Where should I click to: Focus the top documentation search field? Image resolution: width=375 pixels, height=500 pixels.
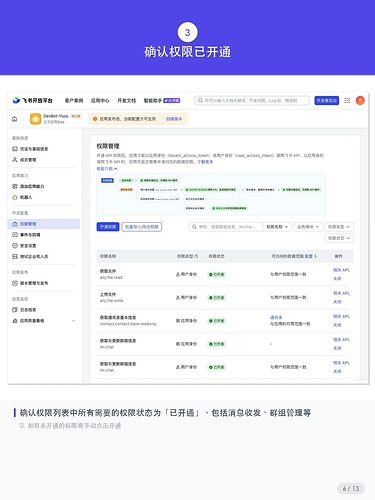pyautogui.click(x=252, y=100)
